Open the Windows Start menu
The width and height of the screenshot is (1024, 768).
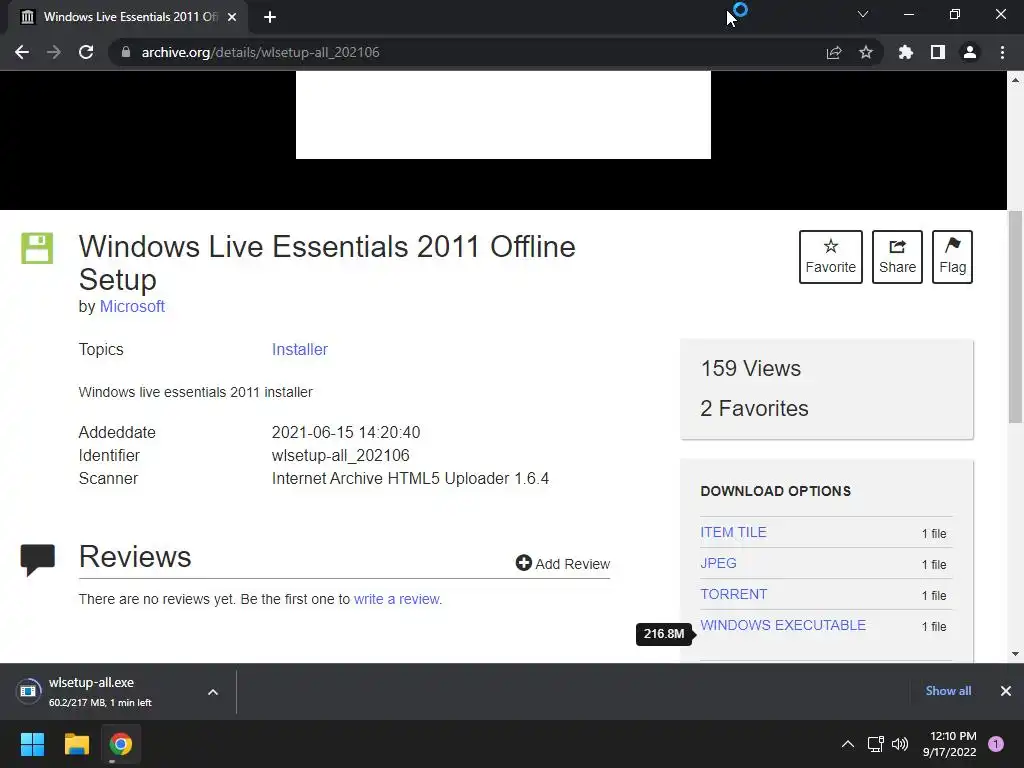pyautogui.click(x=32, y=744)
